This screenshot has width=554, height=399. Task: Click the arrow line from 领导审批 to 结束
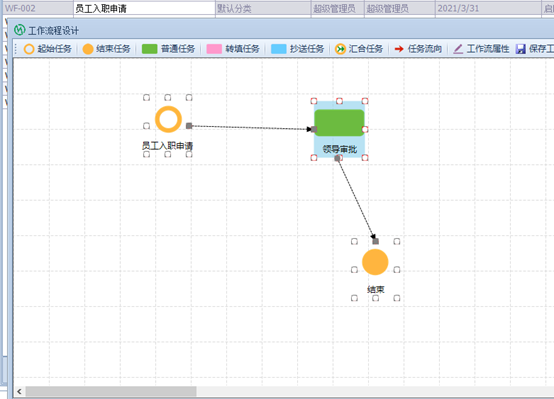click(x=356, y=199)
